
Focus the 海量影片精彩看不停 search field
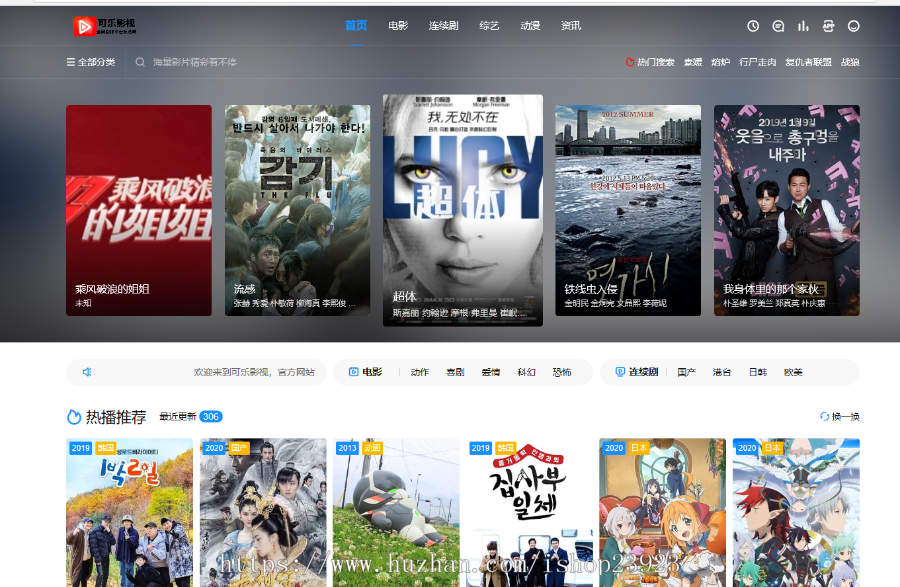(195, 62)
